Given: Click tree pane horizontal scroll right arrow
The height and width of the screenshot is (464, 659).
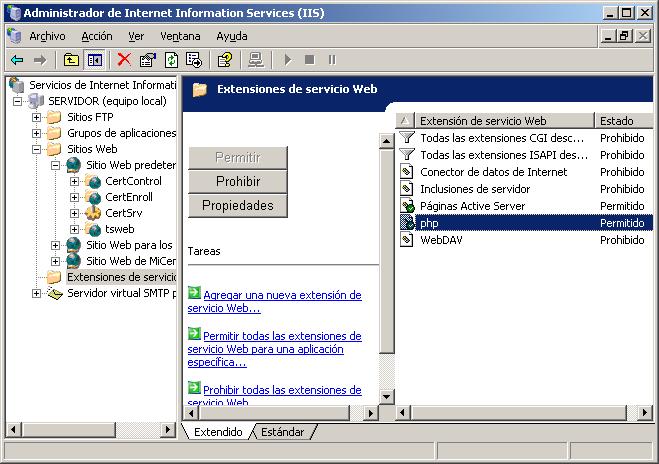Looking at the screenshot, I should click(x=168, y=429).
